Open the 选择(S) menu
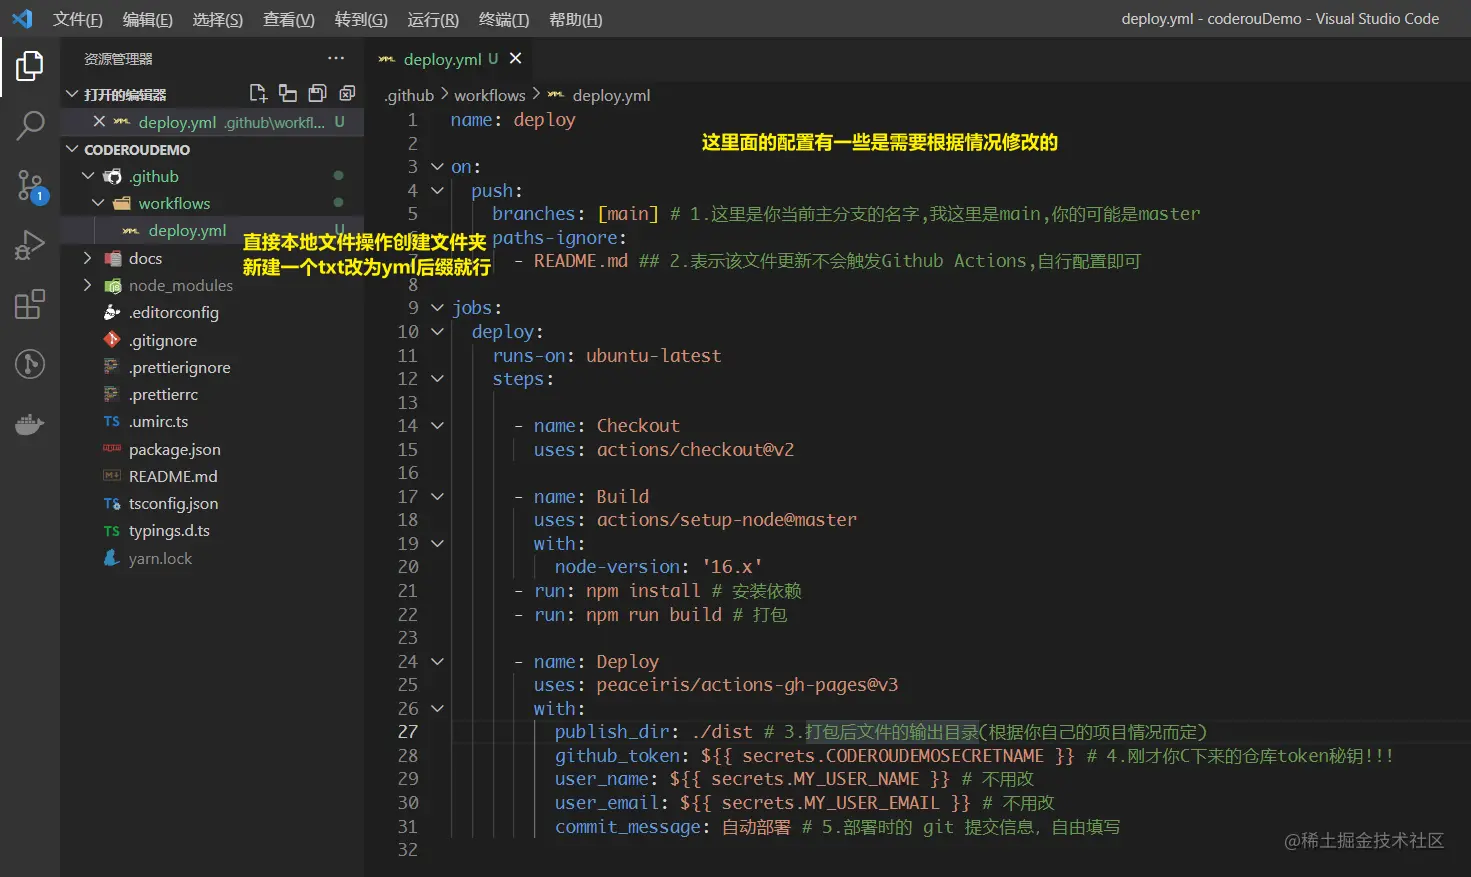The height and width of the screenshot is (877, 1471). [x=218, y=19]
